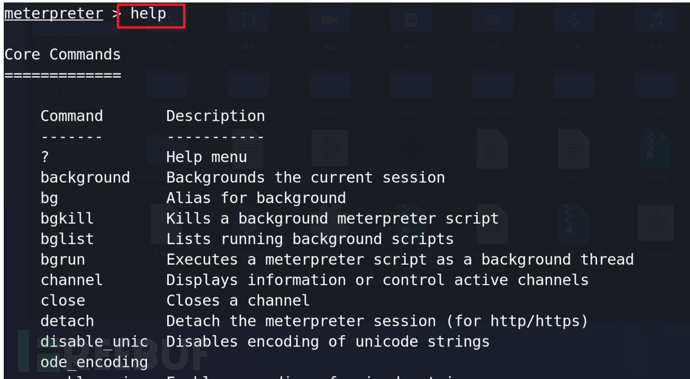Click the Description column header
The height and width of the screenshot is (379, 690).
click(216, 116)
